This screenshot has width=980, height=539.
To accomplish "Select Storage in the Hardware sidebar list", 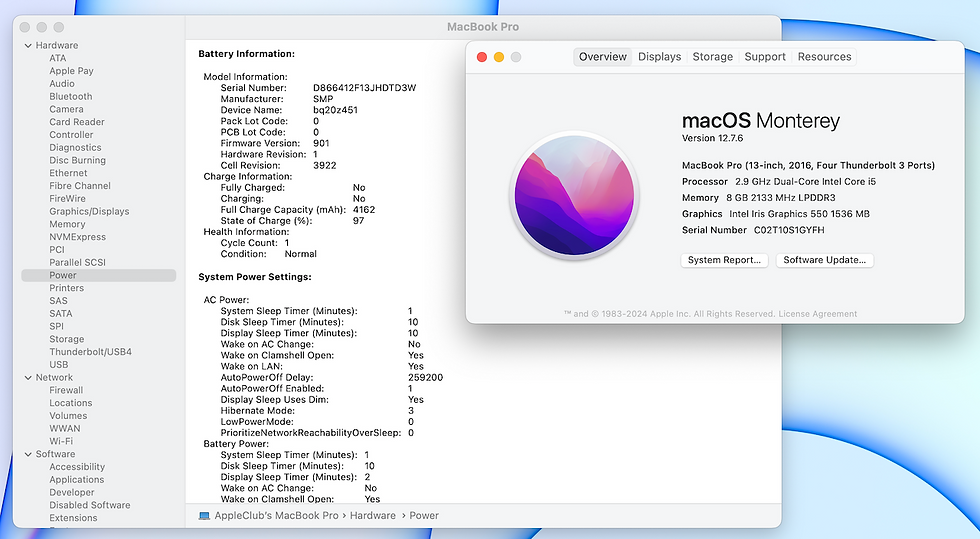I will [x=67, y=339].
